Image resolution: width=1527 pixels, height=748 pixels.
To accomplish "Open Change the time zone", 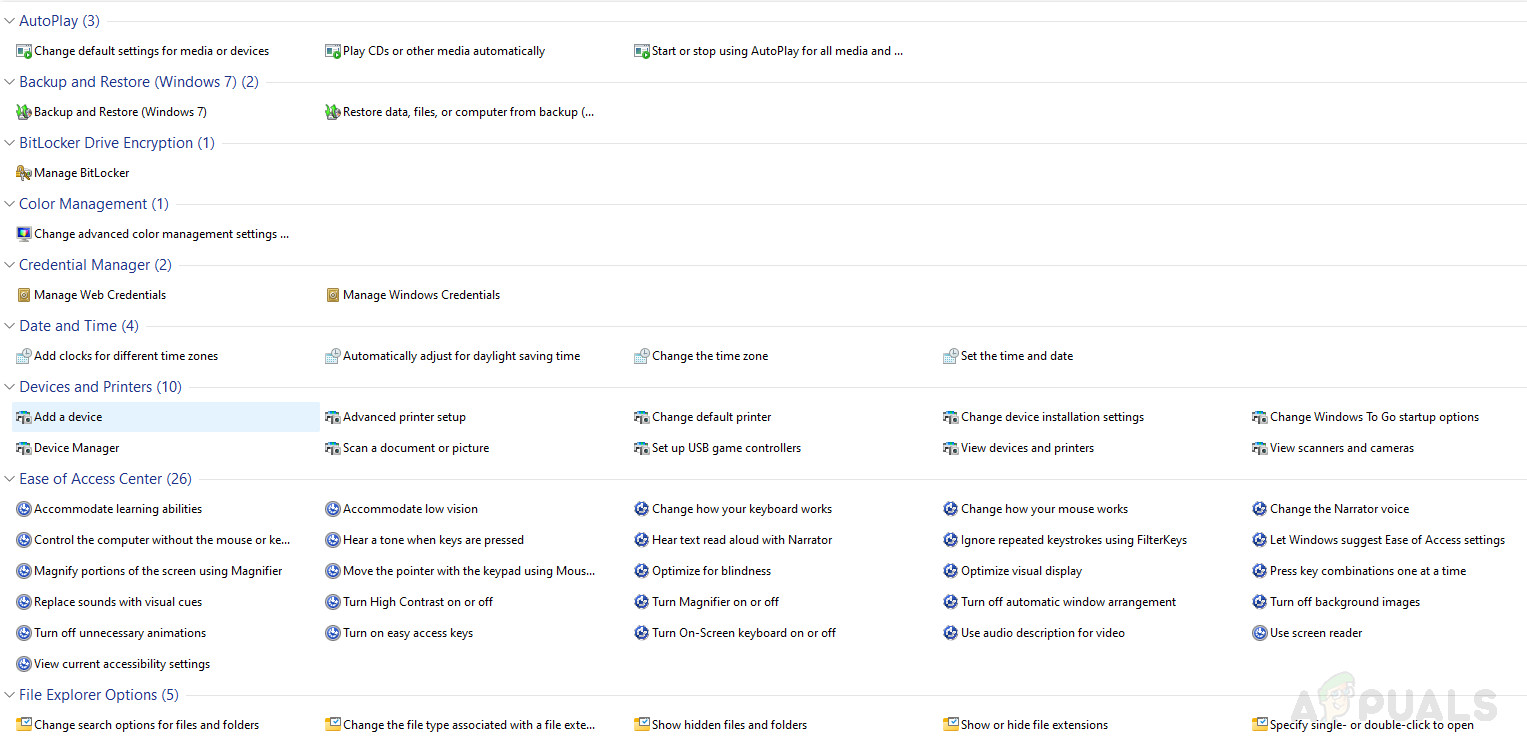I will pyautogui.click(x=710, y=356).
